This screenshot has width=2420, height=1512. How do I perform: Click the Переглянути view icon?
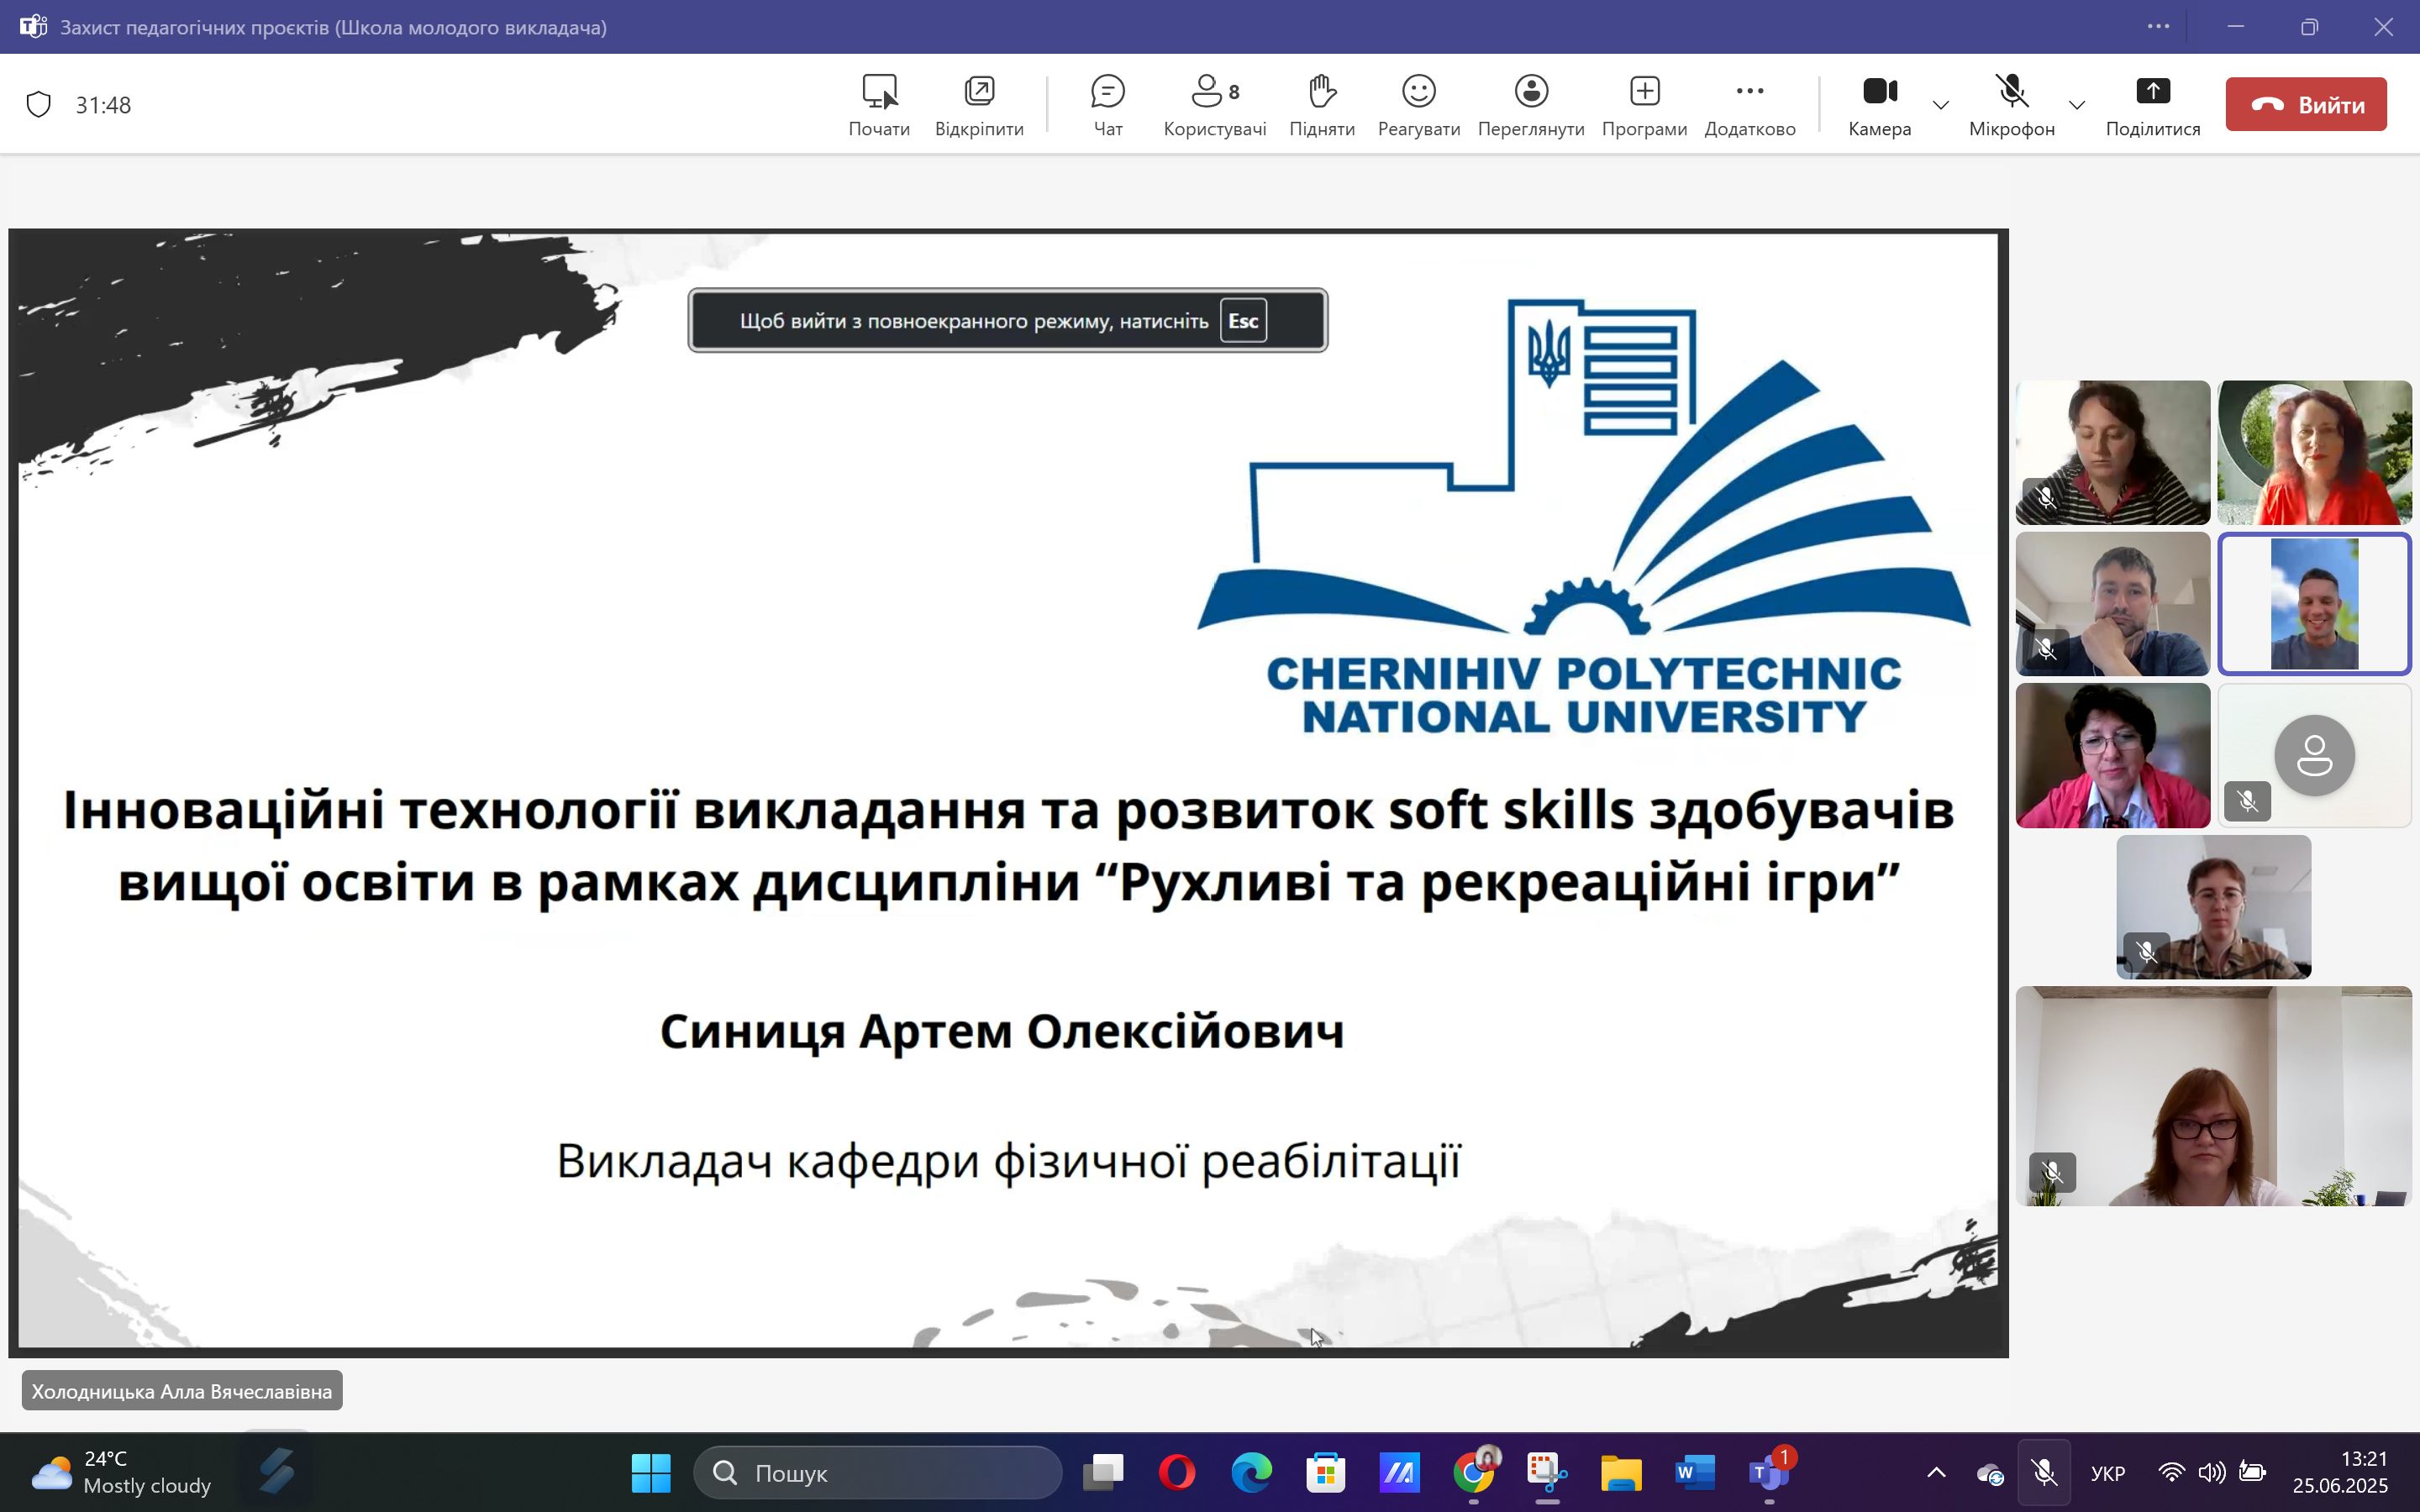[1530, 104]
